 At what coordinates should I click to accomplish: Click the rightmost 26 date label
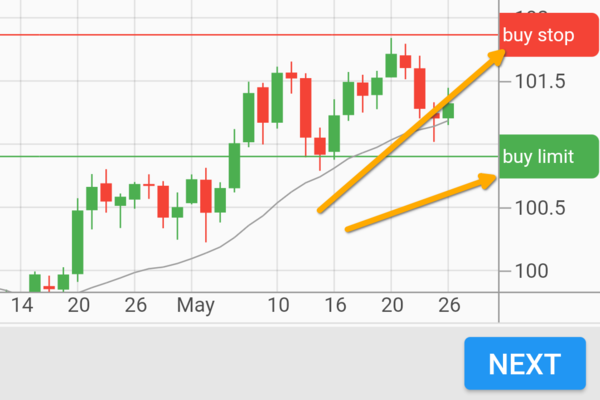(x=449, y=304)
